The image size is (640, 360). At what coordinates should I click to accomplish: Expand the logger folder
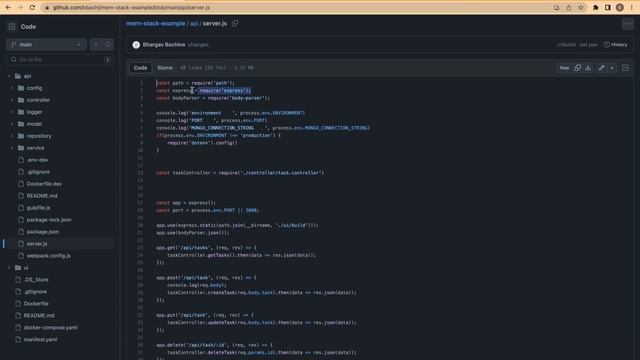(x=12, y=112)
